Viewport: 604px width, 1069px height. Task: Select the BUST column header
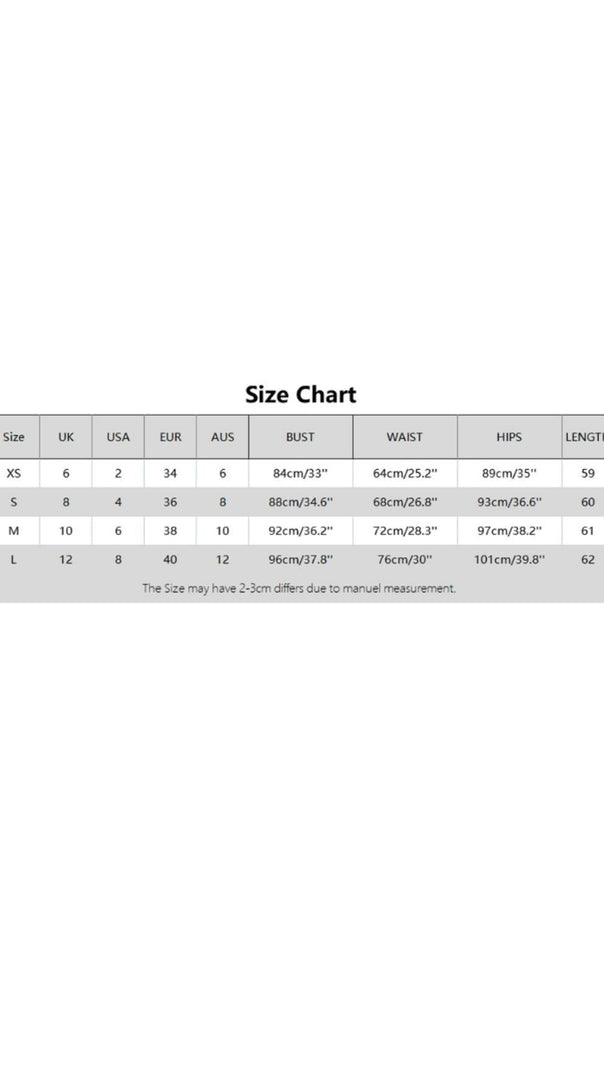coord(301,437)
